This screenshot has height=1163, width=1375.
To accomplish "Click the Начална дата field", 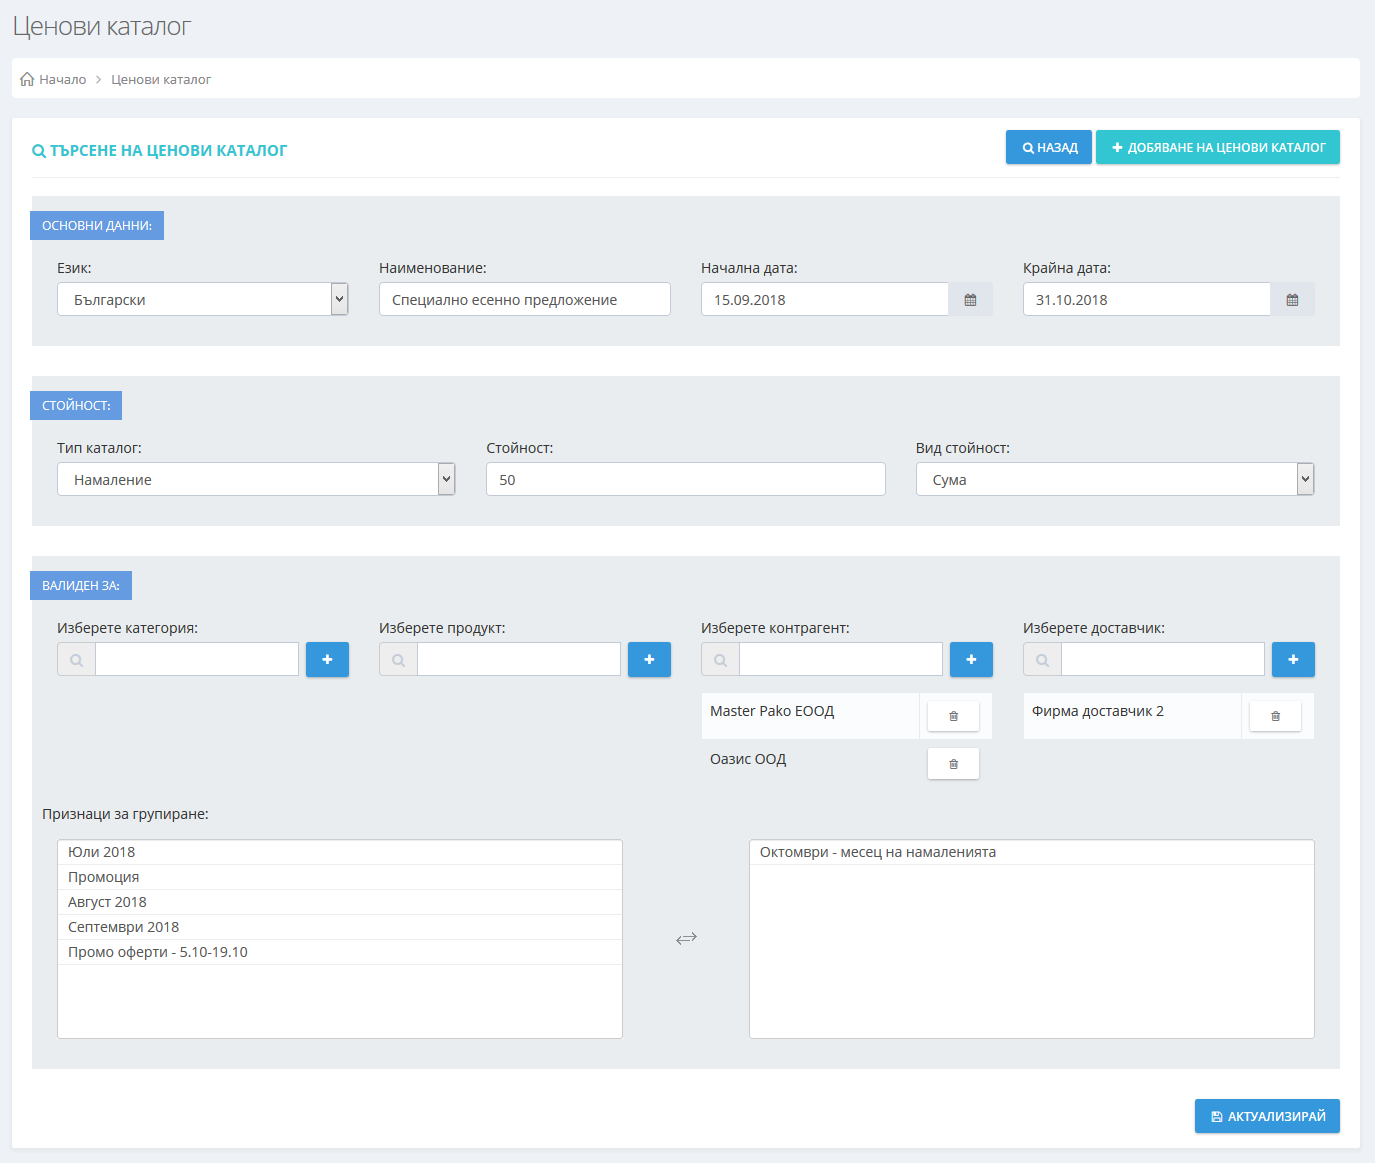I will coord(825,300).
